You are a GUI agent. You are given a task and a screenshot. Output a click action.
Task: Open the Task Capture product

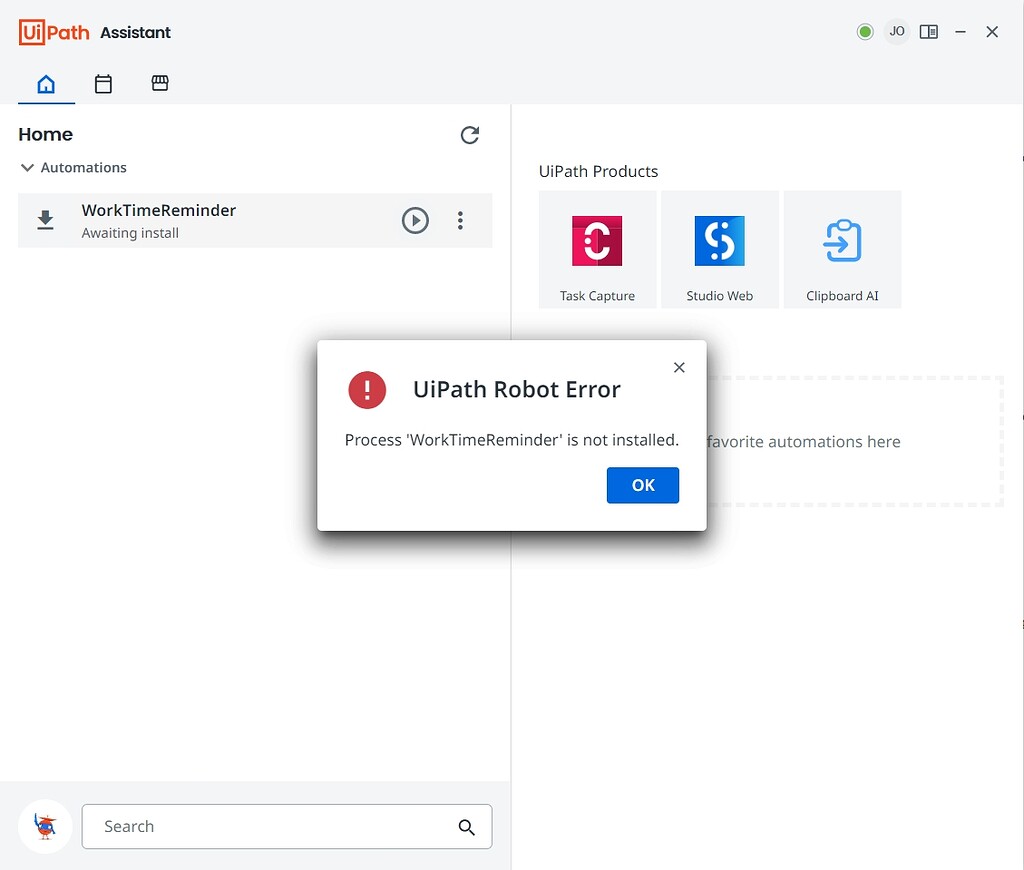tap(597, 248)
